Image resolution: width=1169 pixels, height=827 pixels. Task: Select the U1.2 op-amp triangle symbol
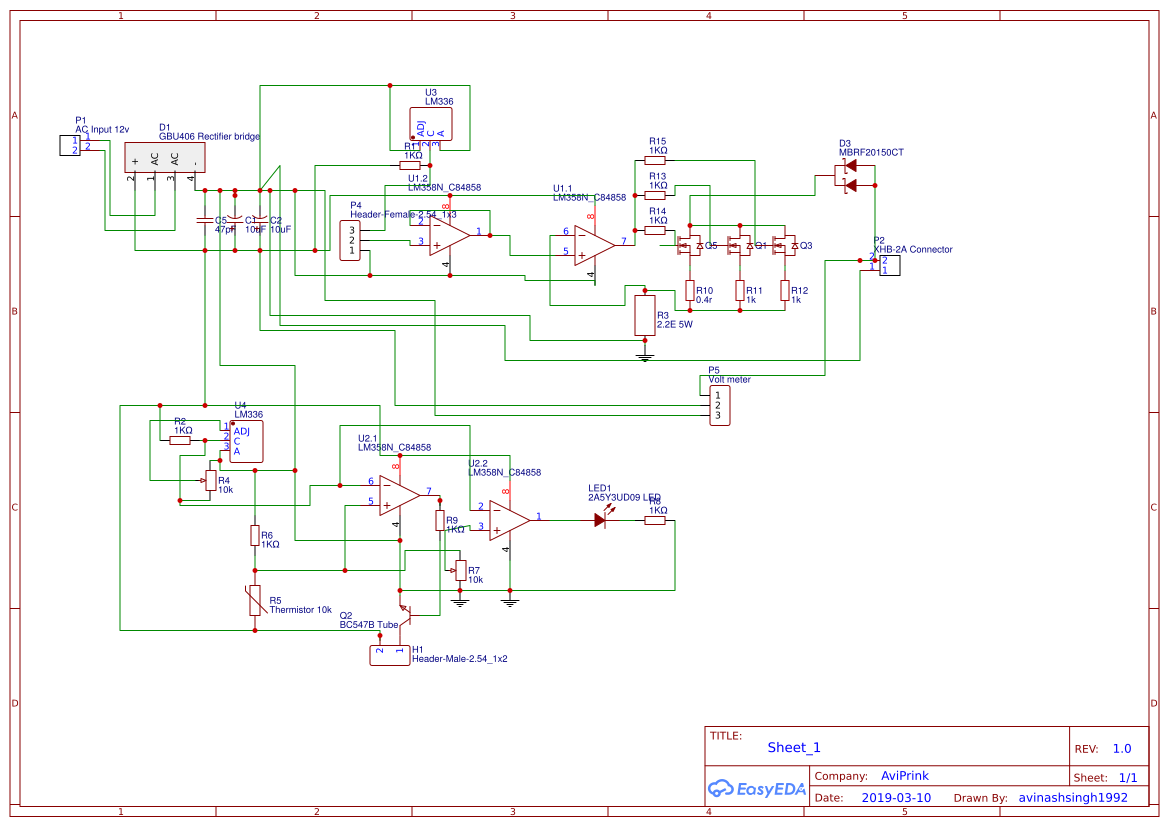[450, 236]
